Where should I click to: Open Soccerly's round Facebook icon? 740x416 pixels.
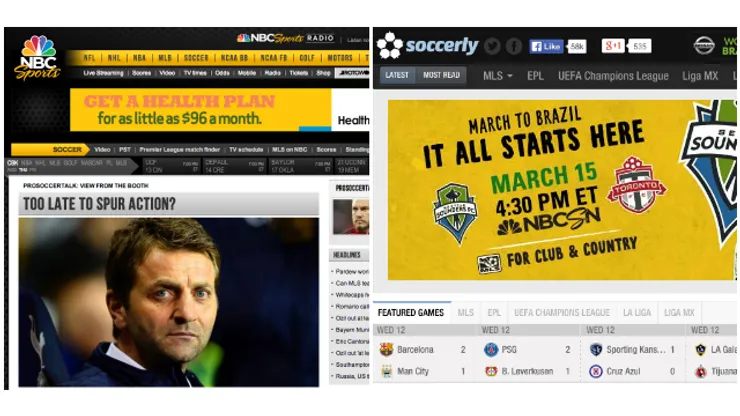(x=514, y=46)
